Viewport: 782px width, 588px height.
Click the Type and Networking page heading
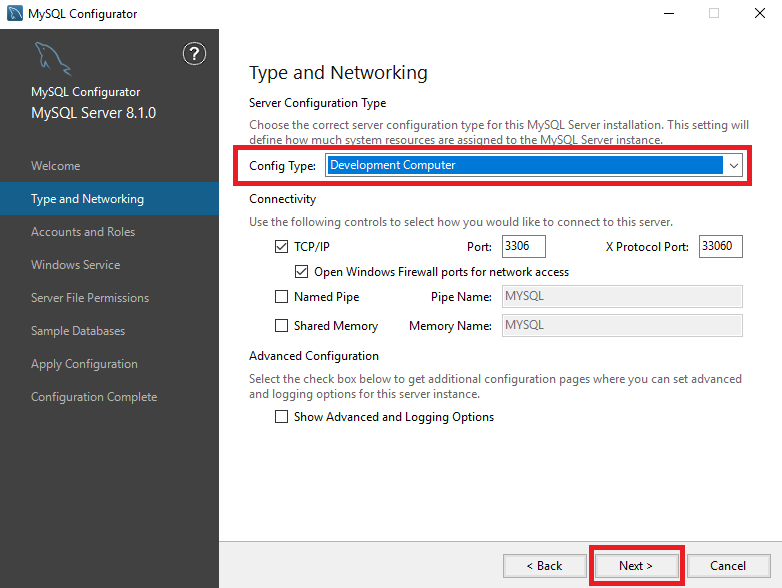pos(338,73)
